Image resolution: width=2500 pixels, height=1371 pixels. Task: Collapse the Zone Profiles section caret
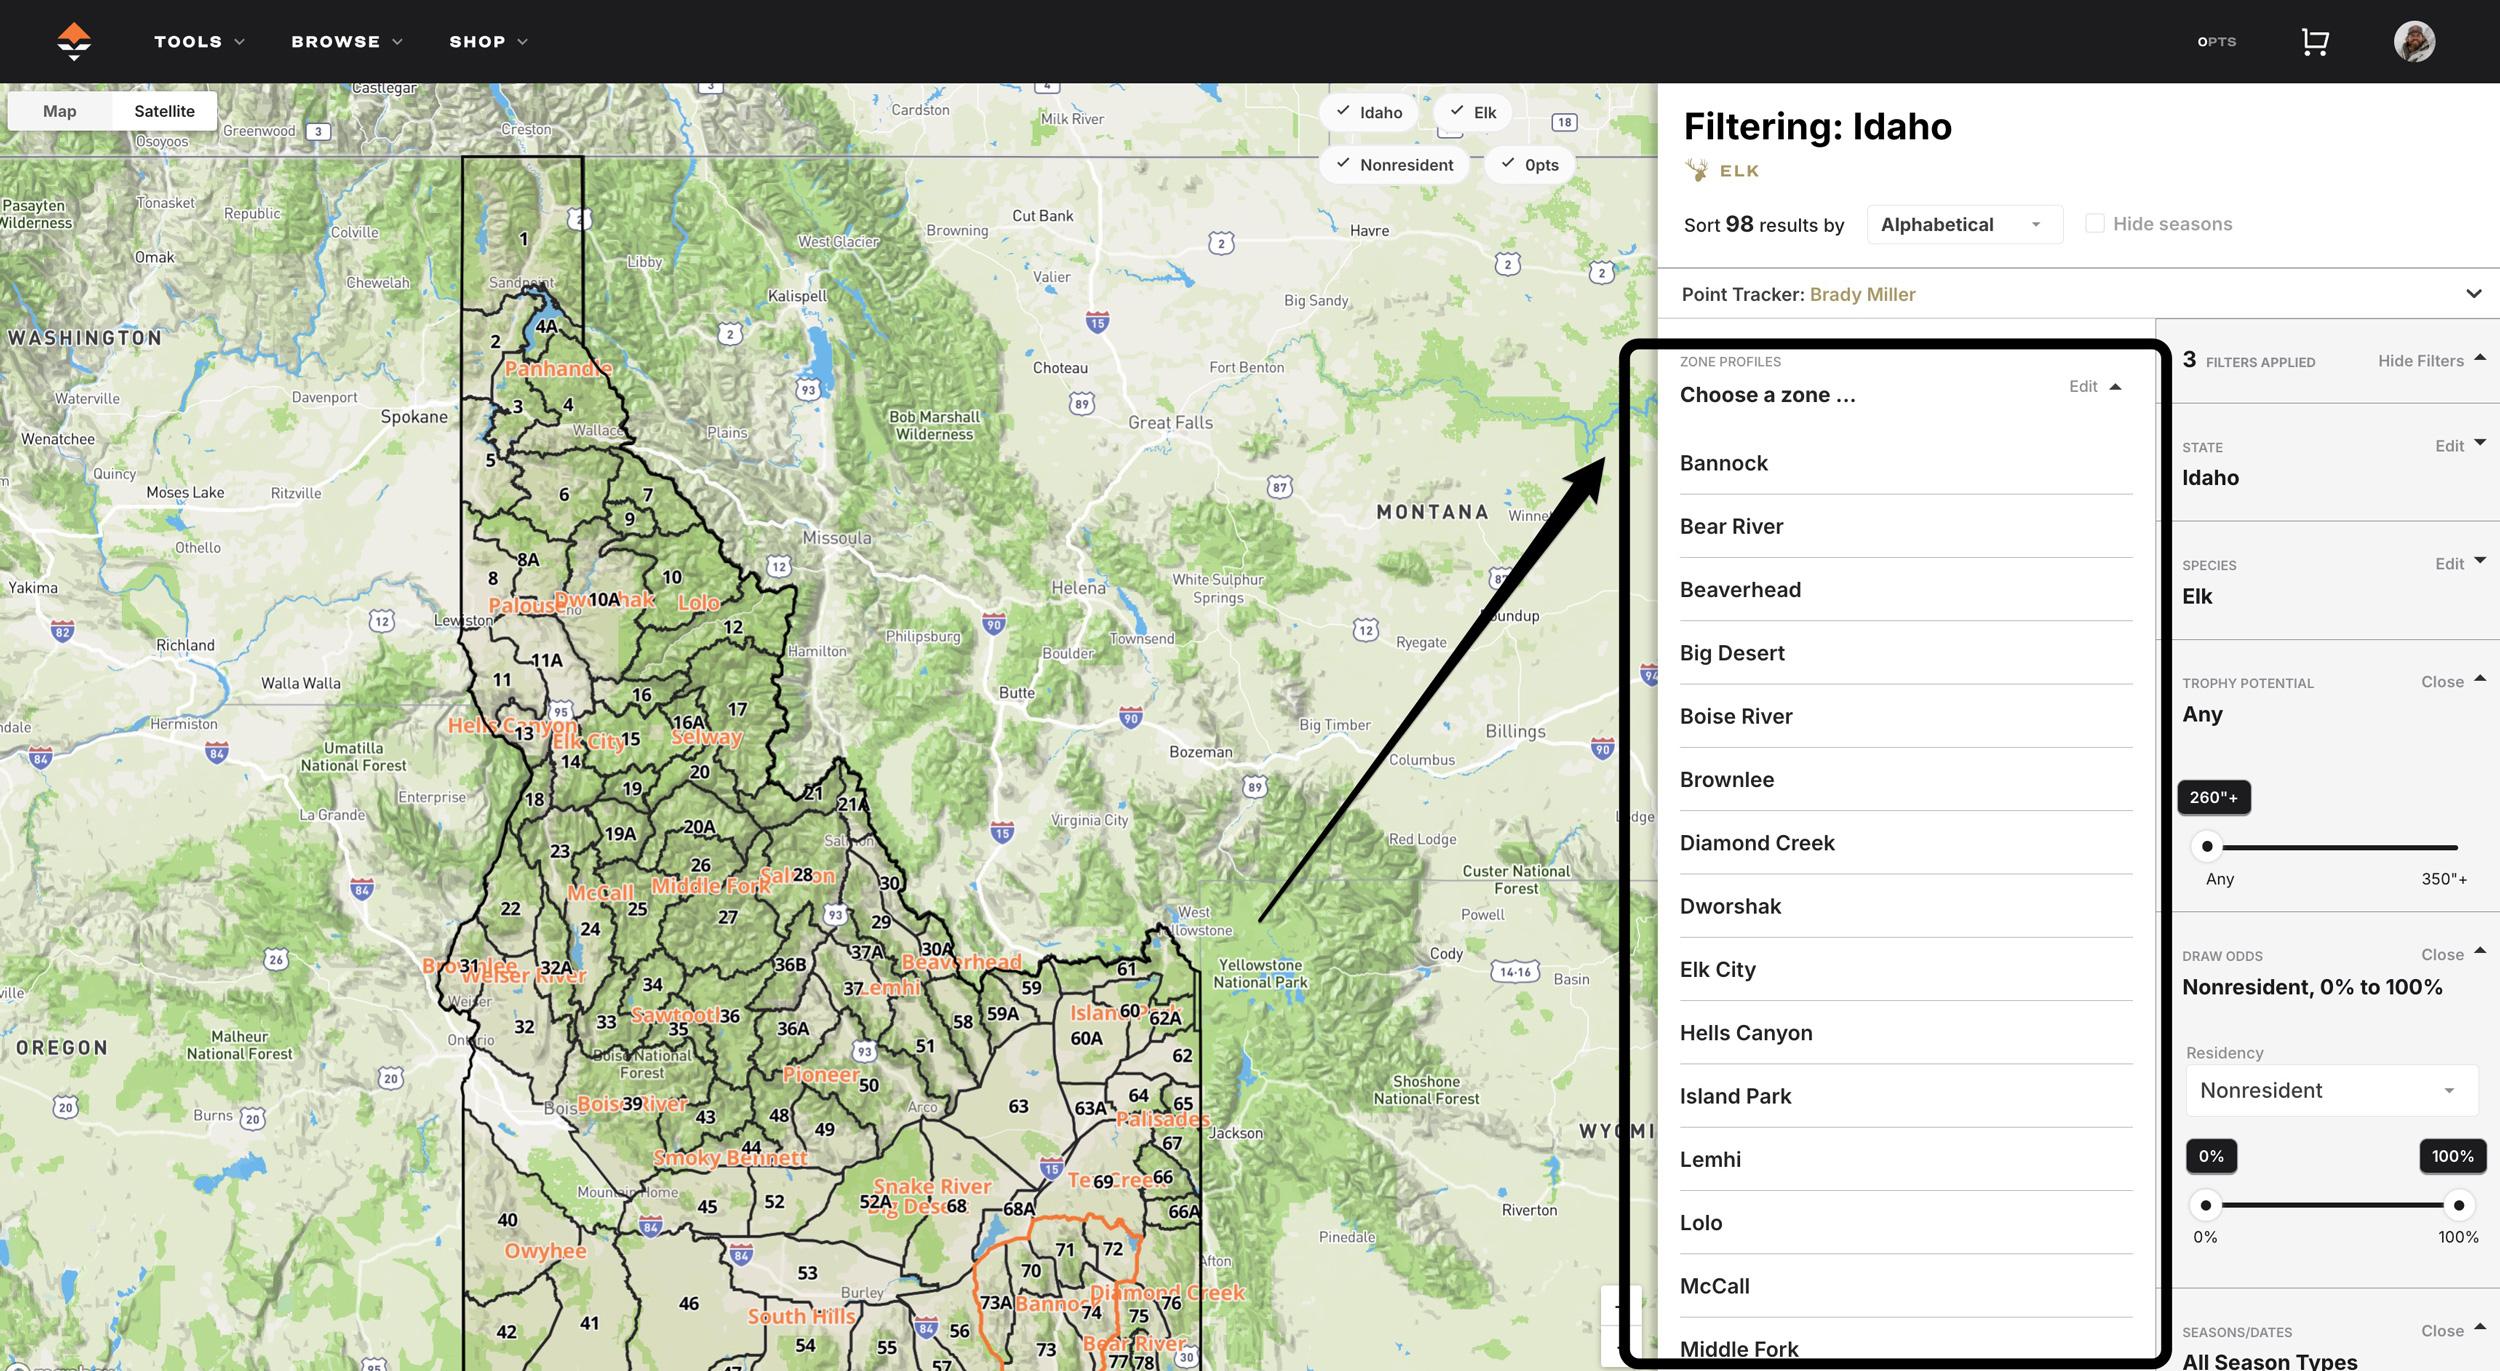click(x=2115, y=385)
